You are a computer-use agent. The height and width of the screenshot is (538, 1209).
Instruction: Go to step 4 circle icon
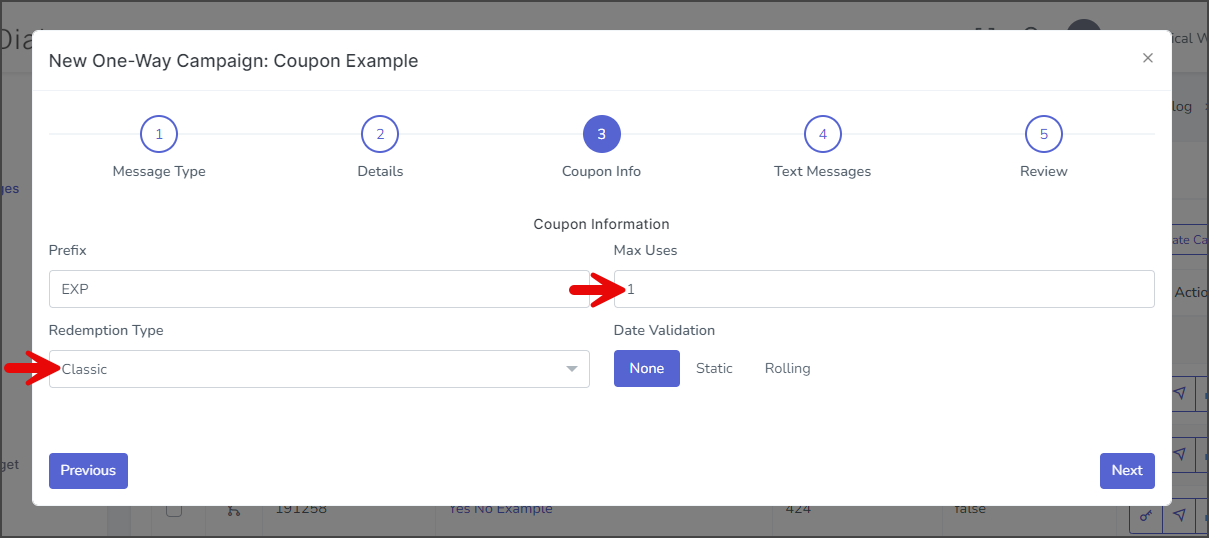click(x=822, y=134)
